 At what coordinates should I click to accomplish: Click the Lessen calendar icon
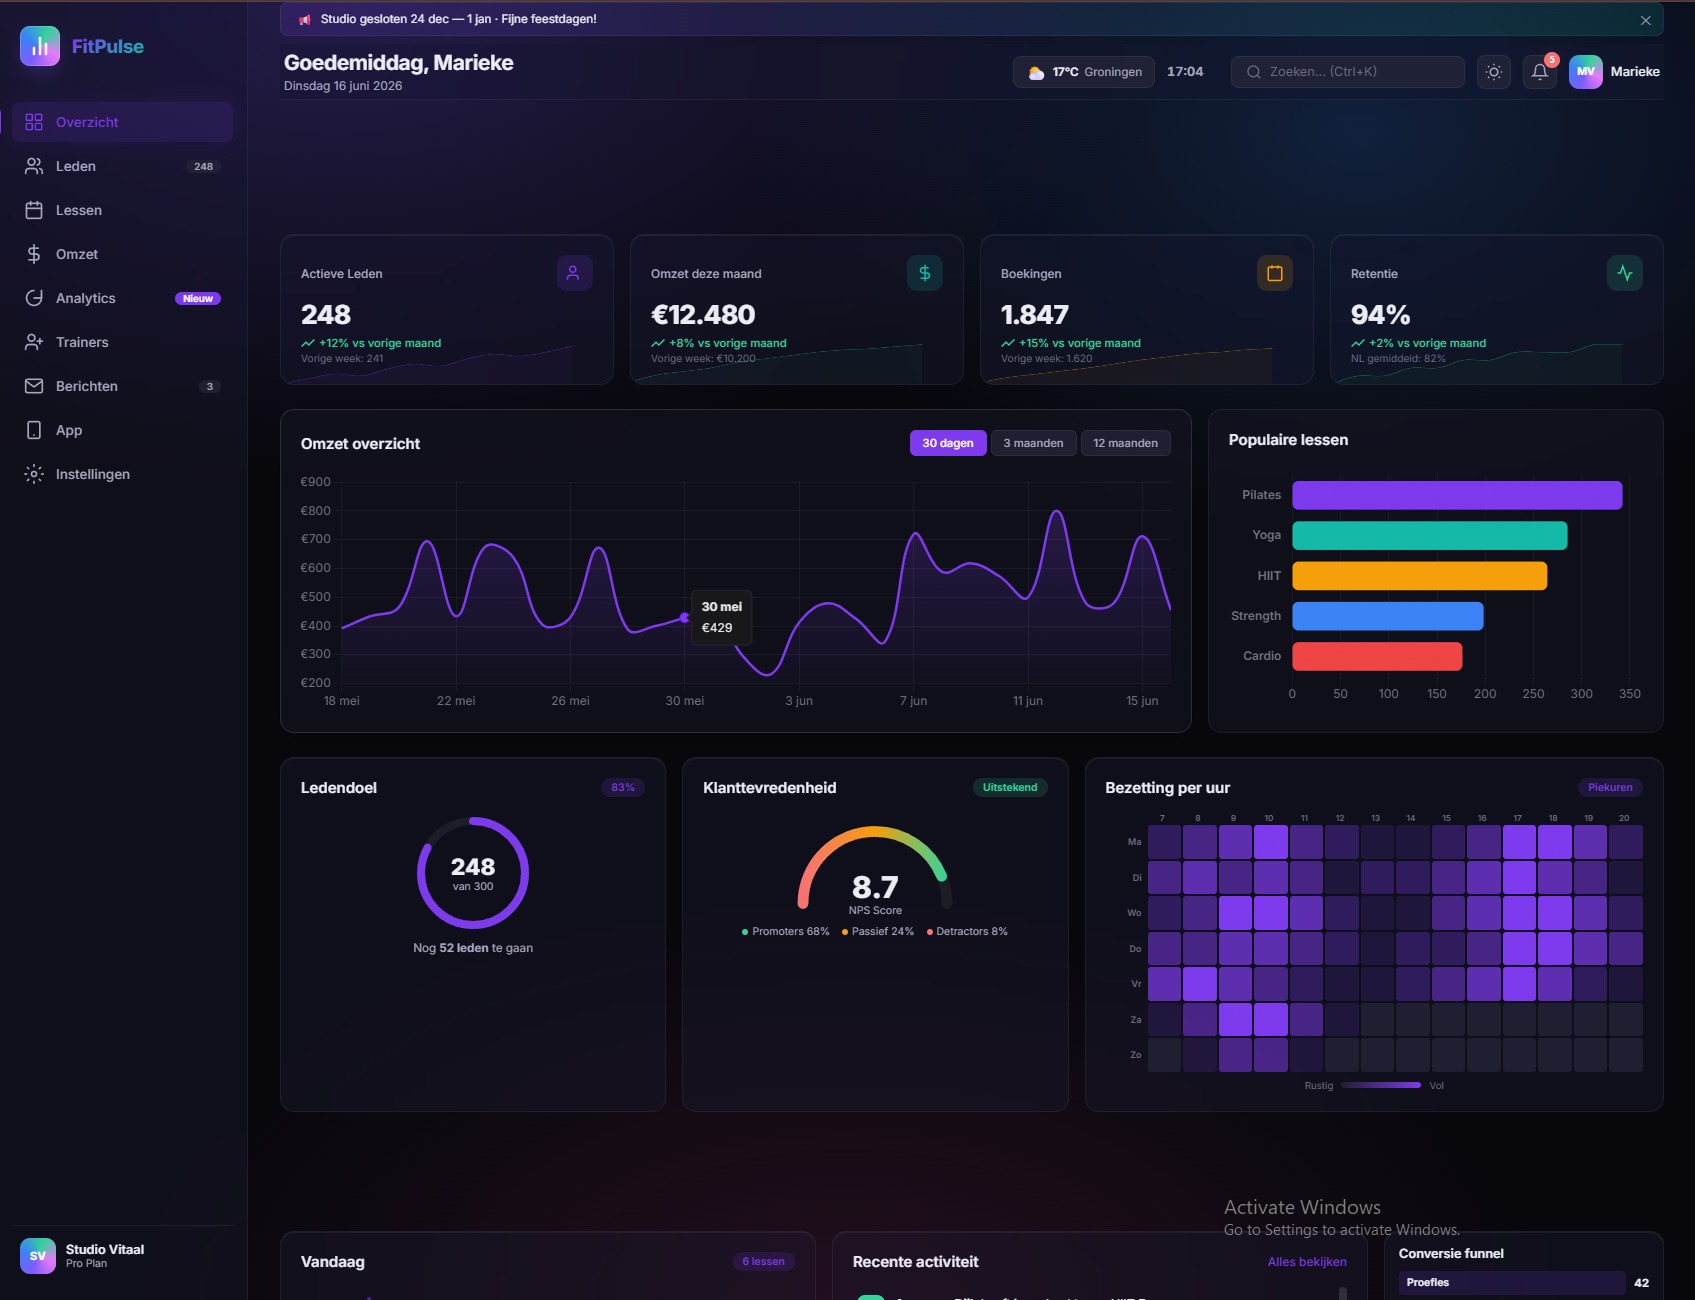point(34,210)
